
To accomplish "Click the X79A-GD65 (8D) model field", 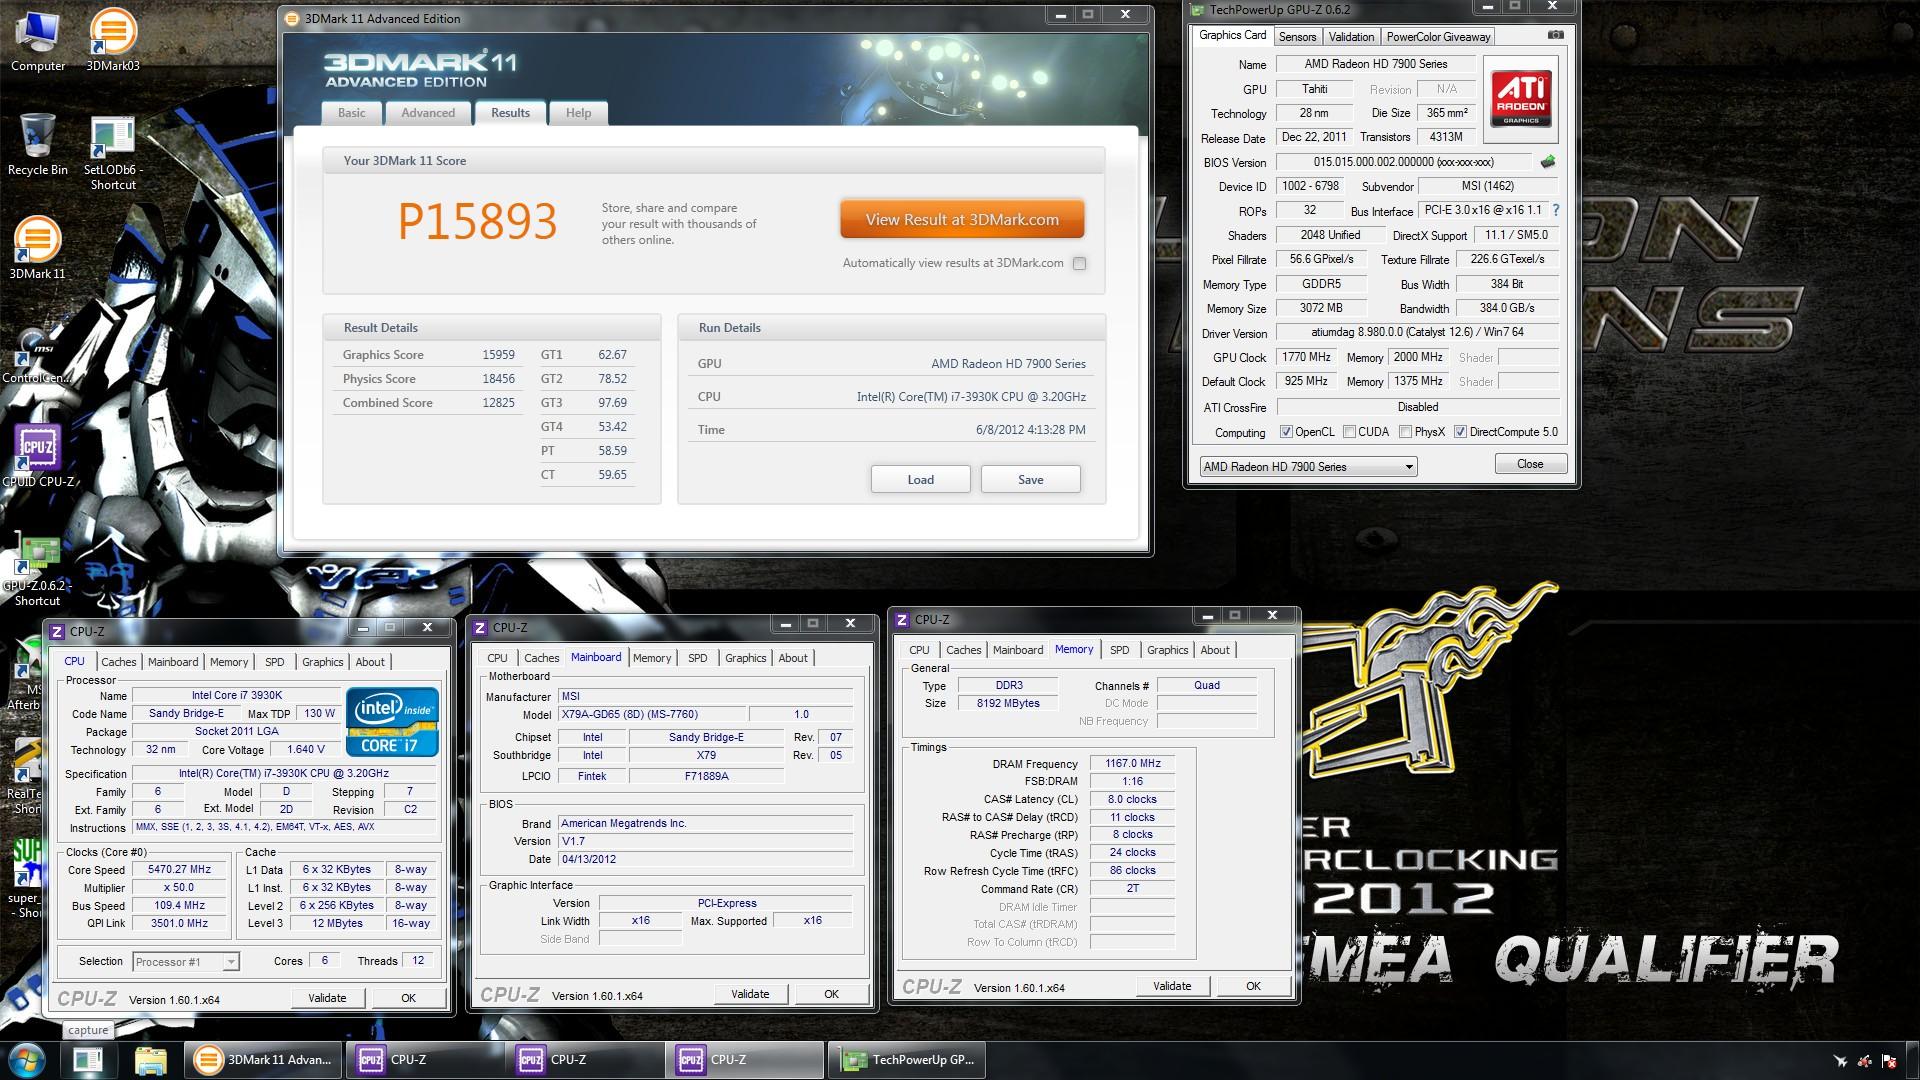I will click(x=652, y=714).
